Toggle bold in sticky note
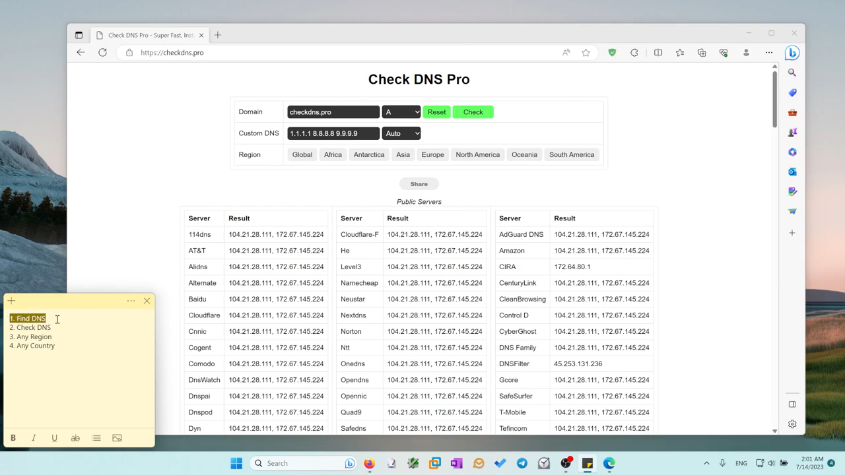 pos(13,438)
